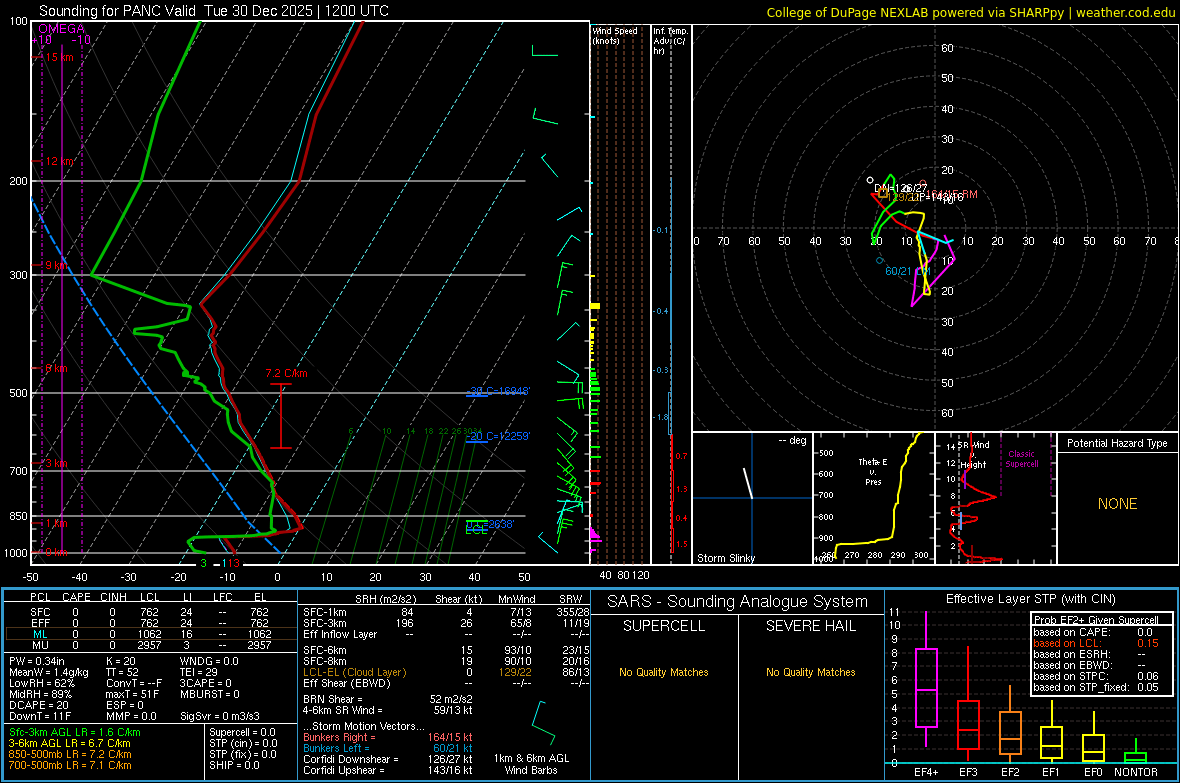Click the 'SFC-1km' shear row label
This screenshot has height=783, width=1180.
325,612
